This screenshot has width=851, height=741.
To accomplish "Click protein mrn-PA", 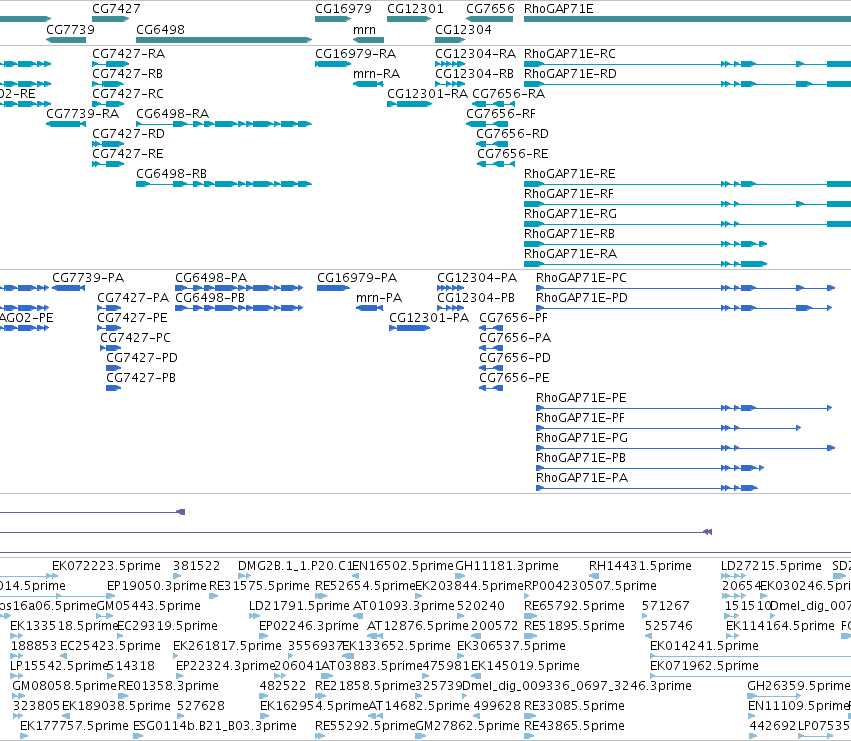I will (x=379, y=298).
